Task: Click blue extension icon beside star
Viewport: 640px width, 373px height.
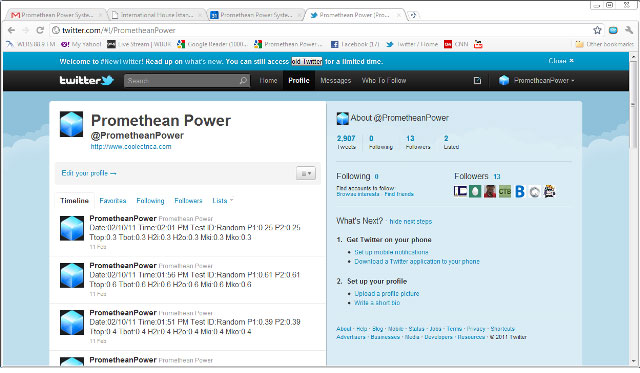Action: tap(613, 30)
